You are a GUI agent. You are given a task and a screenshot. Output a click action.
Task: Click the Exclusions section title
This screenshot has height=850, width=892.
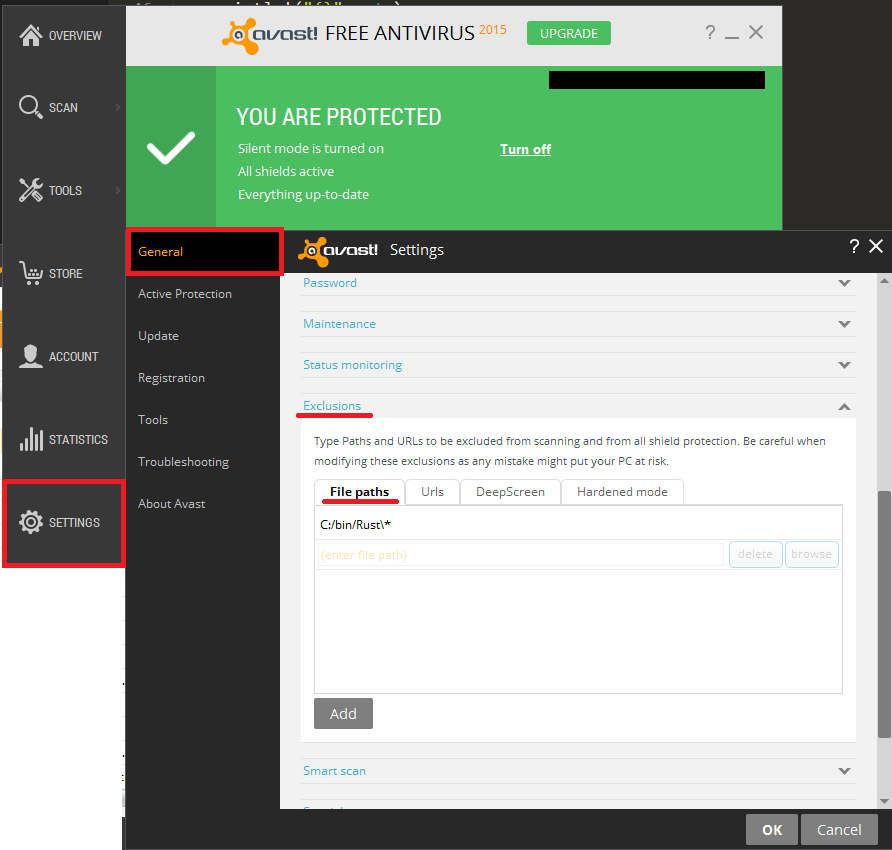point(332,406)
